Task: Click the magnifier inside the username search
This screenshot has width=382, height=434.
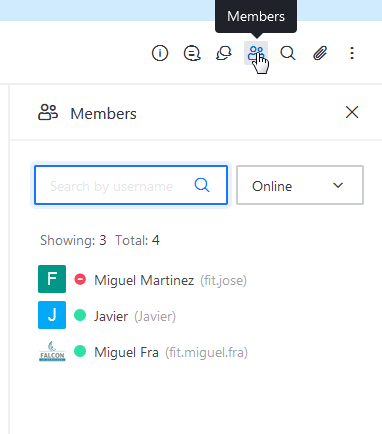Action: click(x=202, y=185)
